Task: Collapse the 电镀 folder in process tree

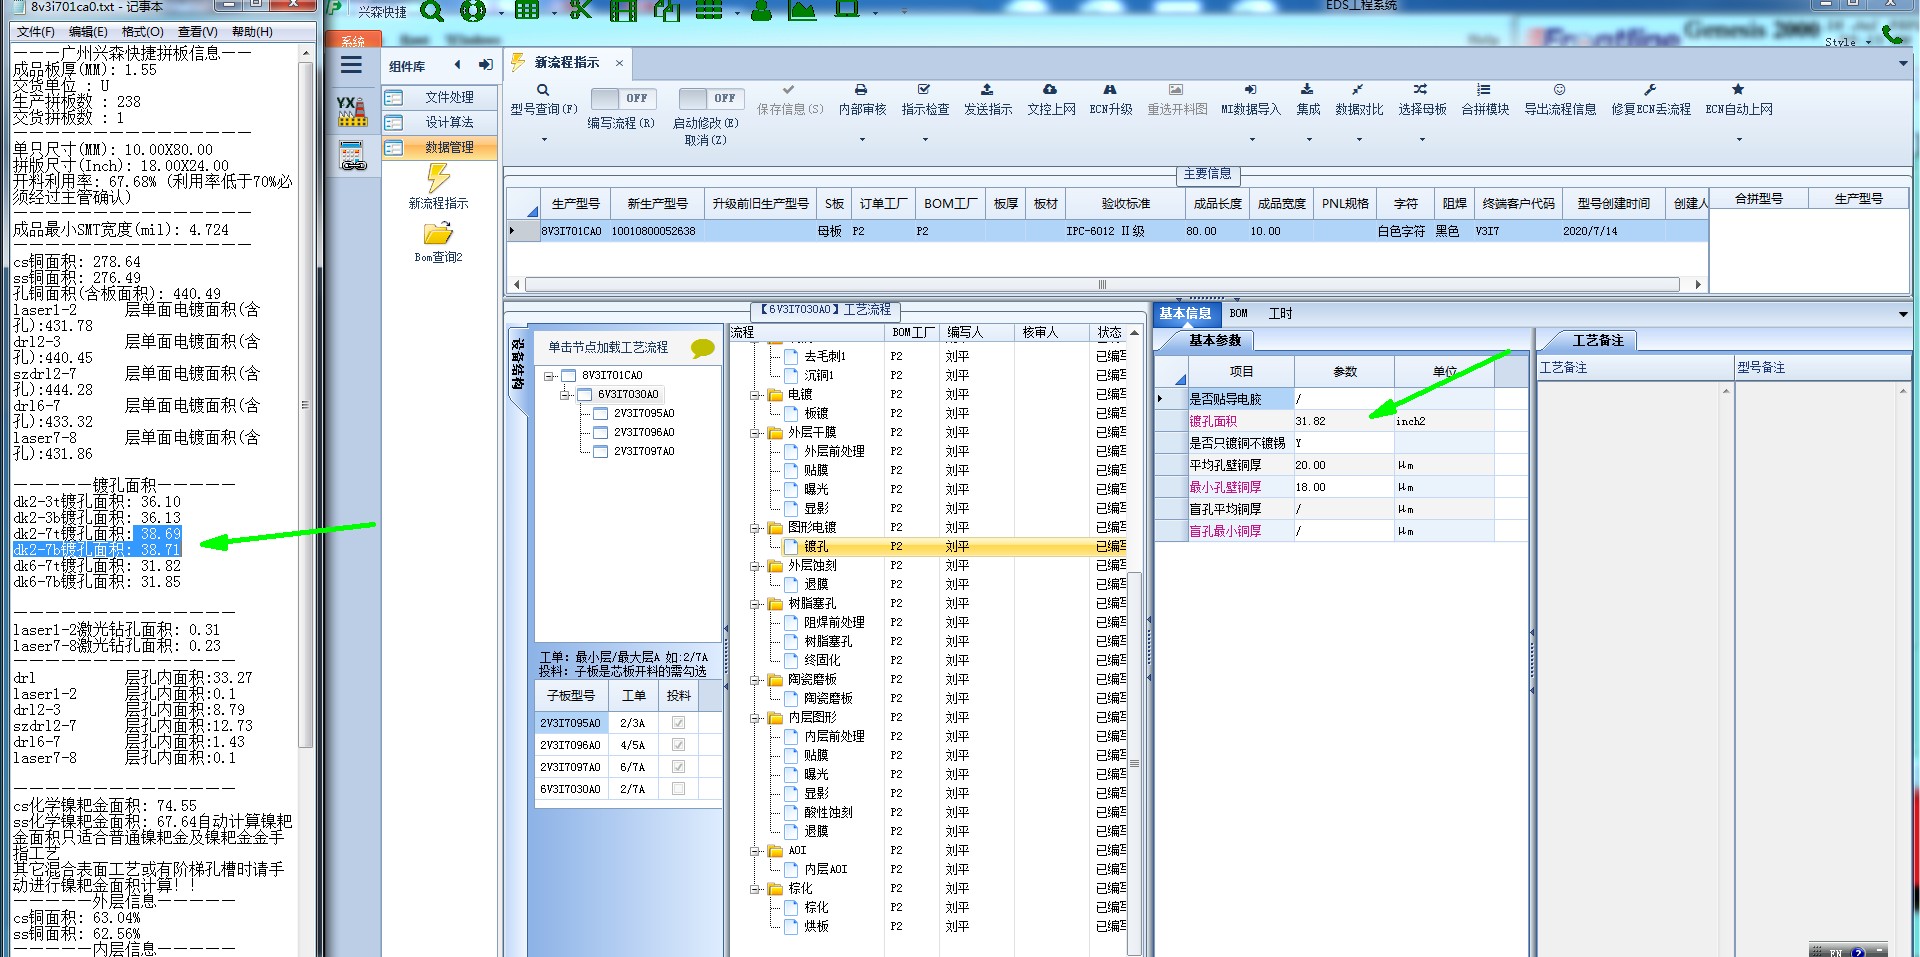Action: (x=755, y=395)
